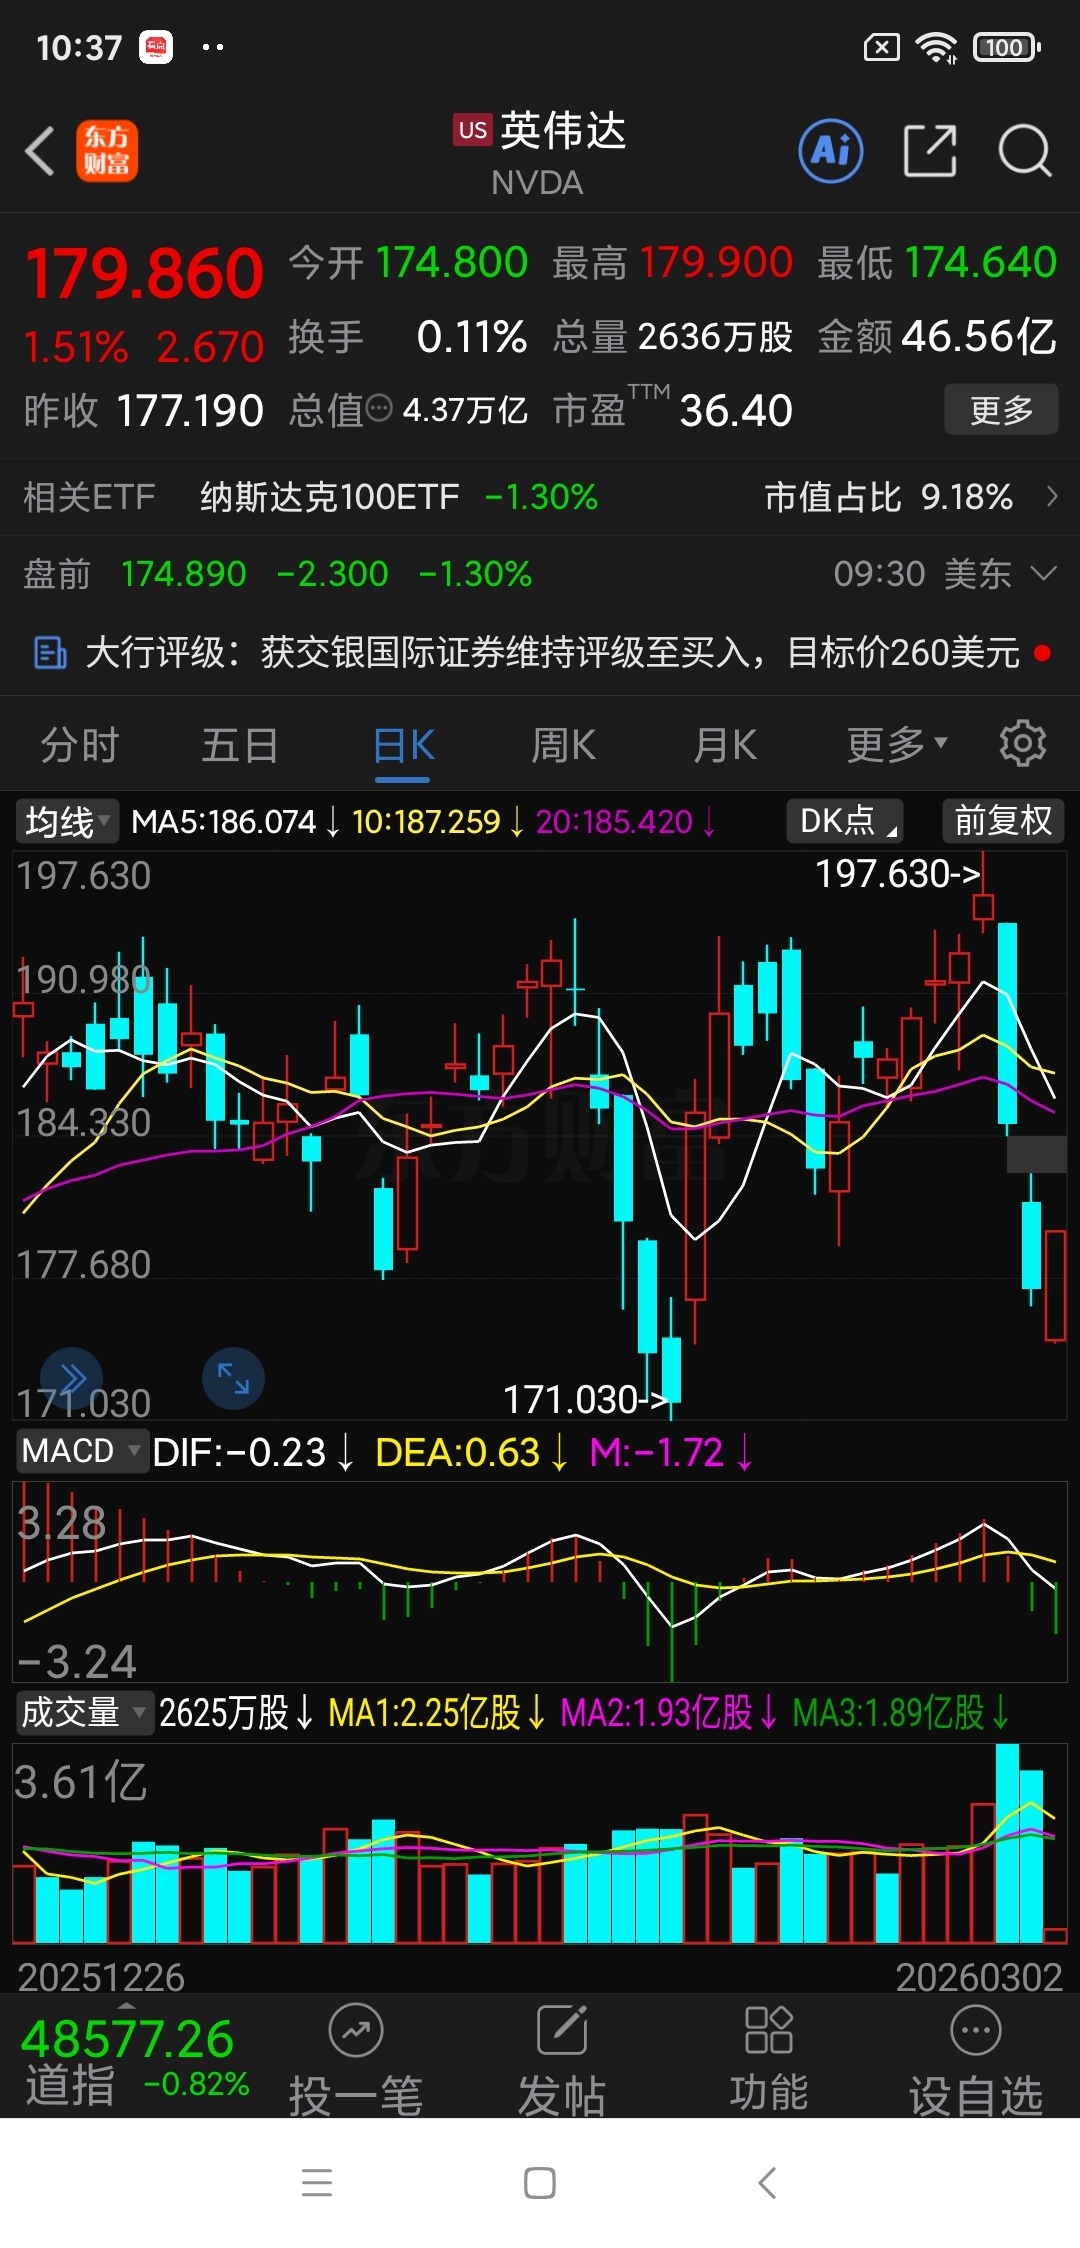This screenshot has height=2248, width=1080.
Task: Tap the double-arrow expand button on chart
Action: click(71, 1377)
